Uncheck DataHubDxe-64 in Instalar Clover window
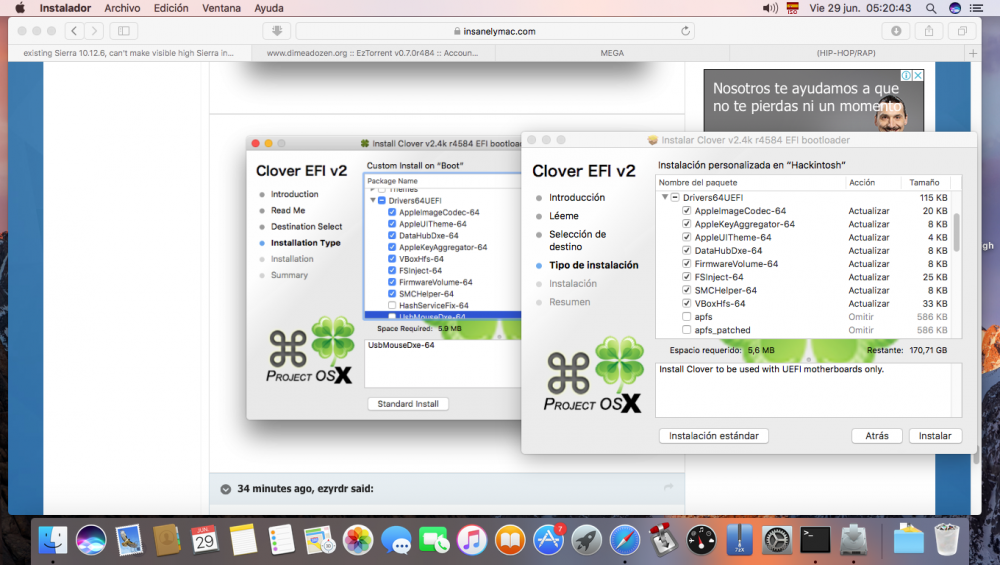1000x565 pixels. click(x=686, y=251)
